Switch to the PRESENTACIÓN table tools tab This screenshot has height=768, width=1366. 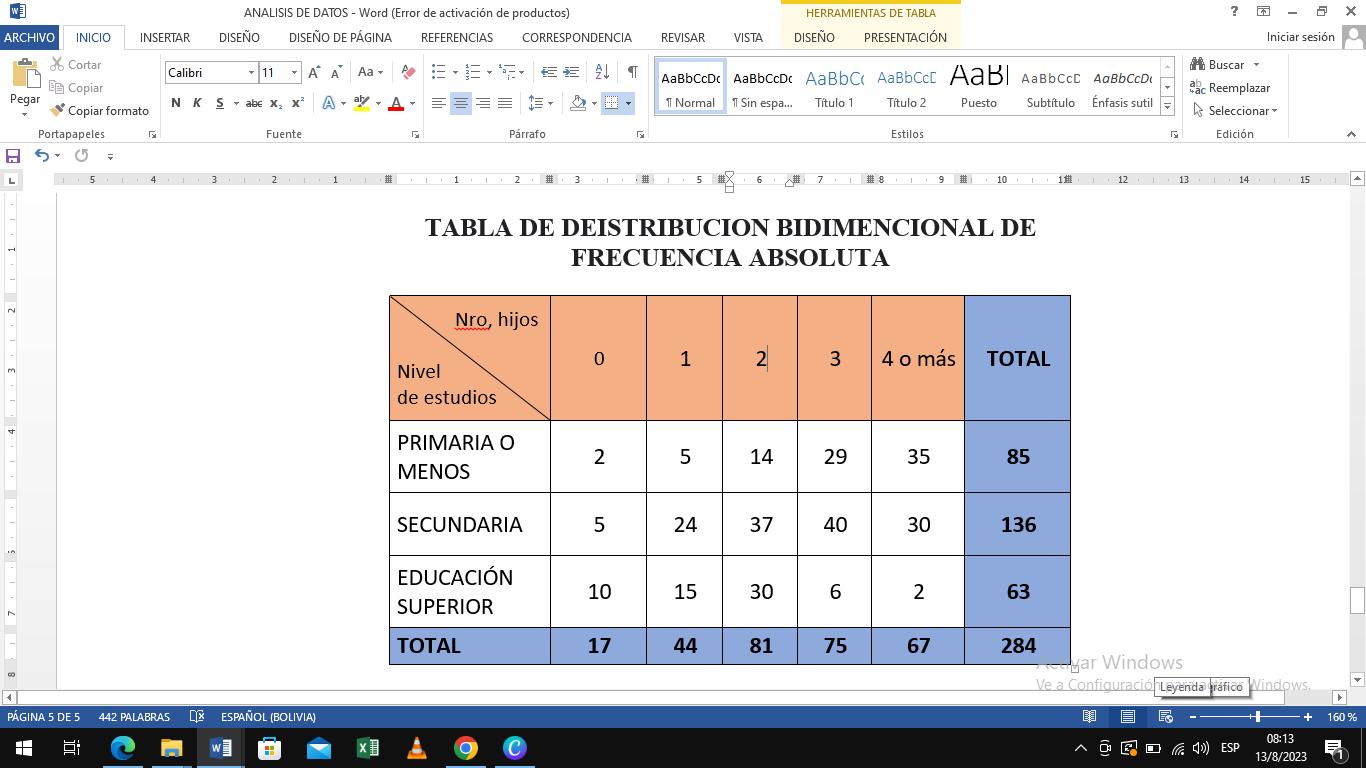pyautogui.click(x=905, y=37)
